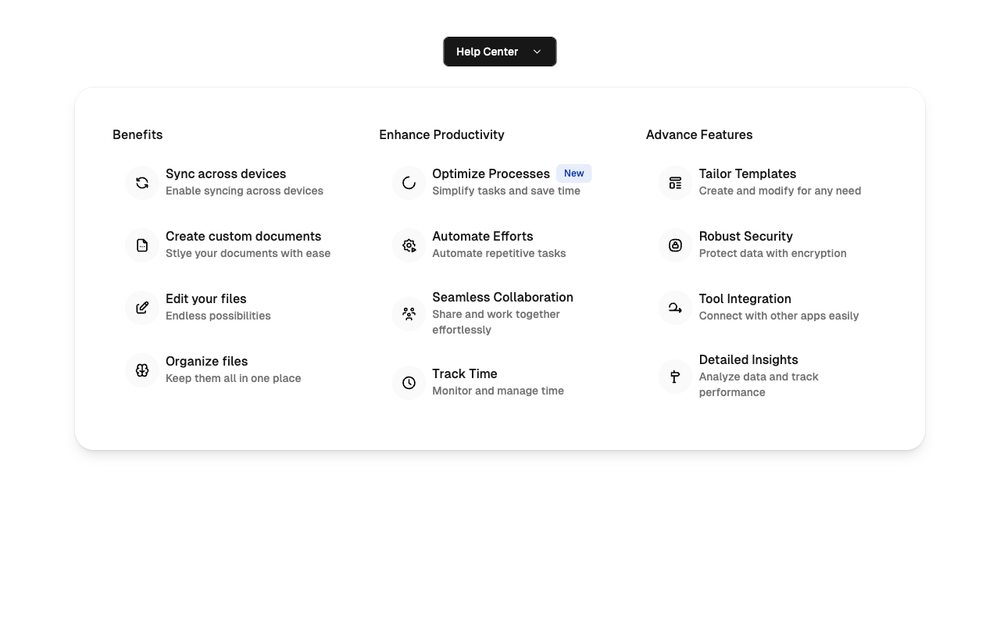Image resolution: width=1000 pixels, height=625 pixels.
Task: Click the document icon beside Create custom documents
Action: [x=142, y=246]
